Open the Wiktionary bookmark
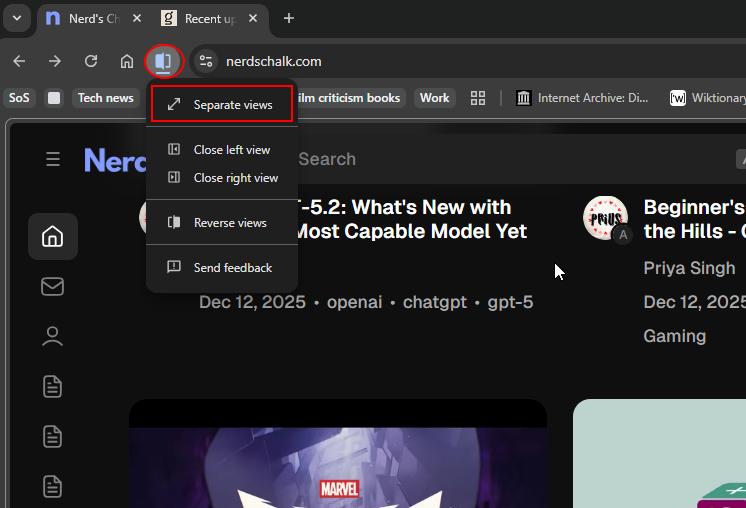Screen dimensions: 746x508 pyautogui.click(x=707, y=98)
